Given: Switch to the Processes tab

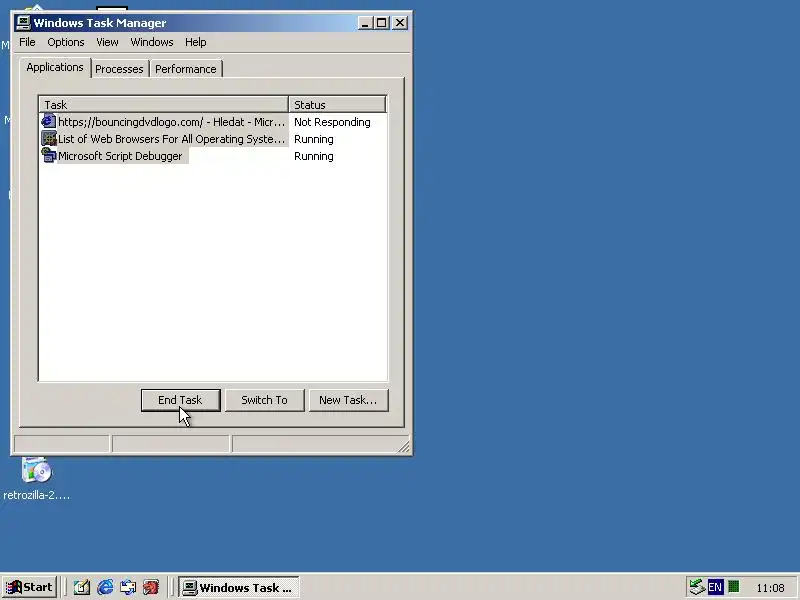Looking at the screenshot, I should click(119, 69).
